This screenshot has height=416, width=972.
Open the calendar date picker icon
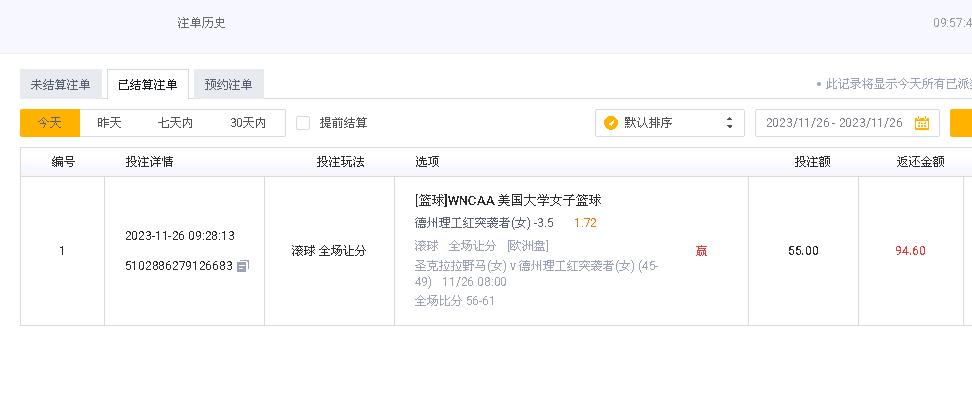point(921,123)
